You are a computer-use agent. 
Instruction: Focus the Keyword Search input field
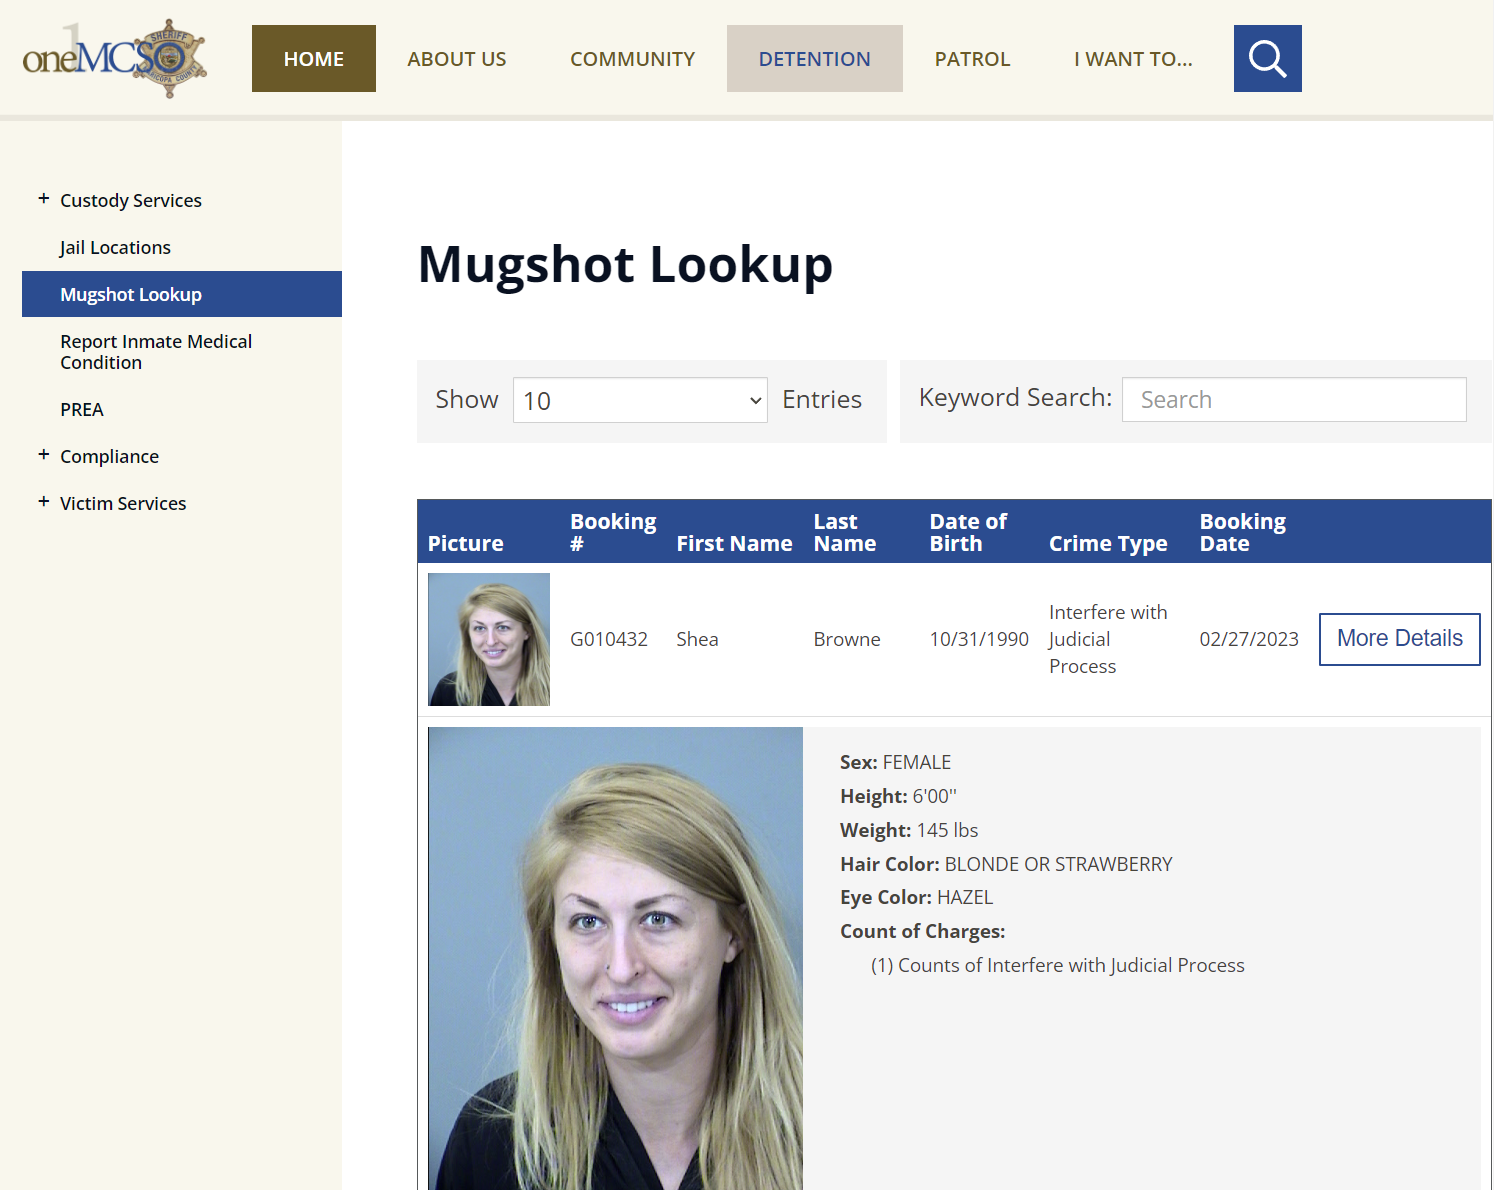tap(1294, 399)
